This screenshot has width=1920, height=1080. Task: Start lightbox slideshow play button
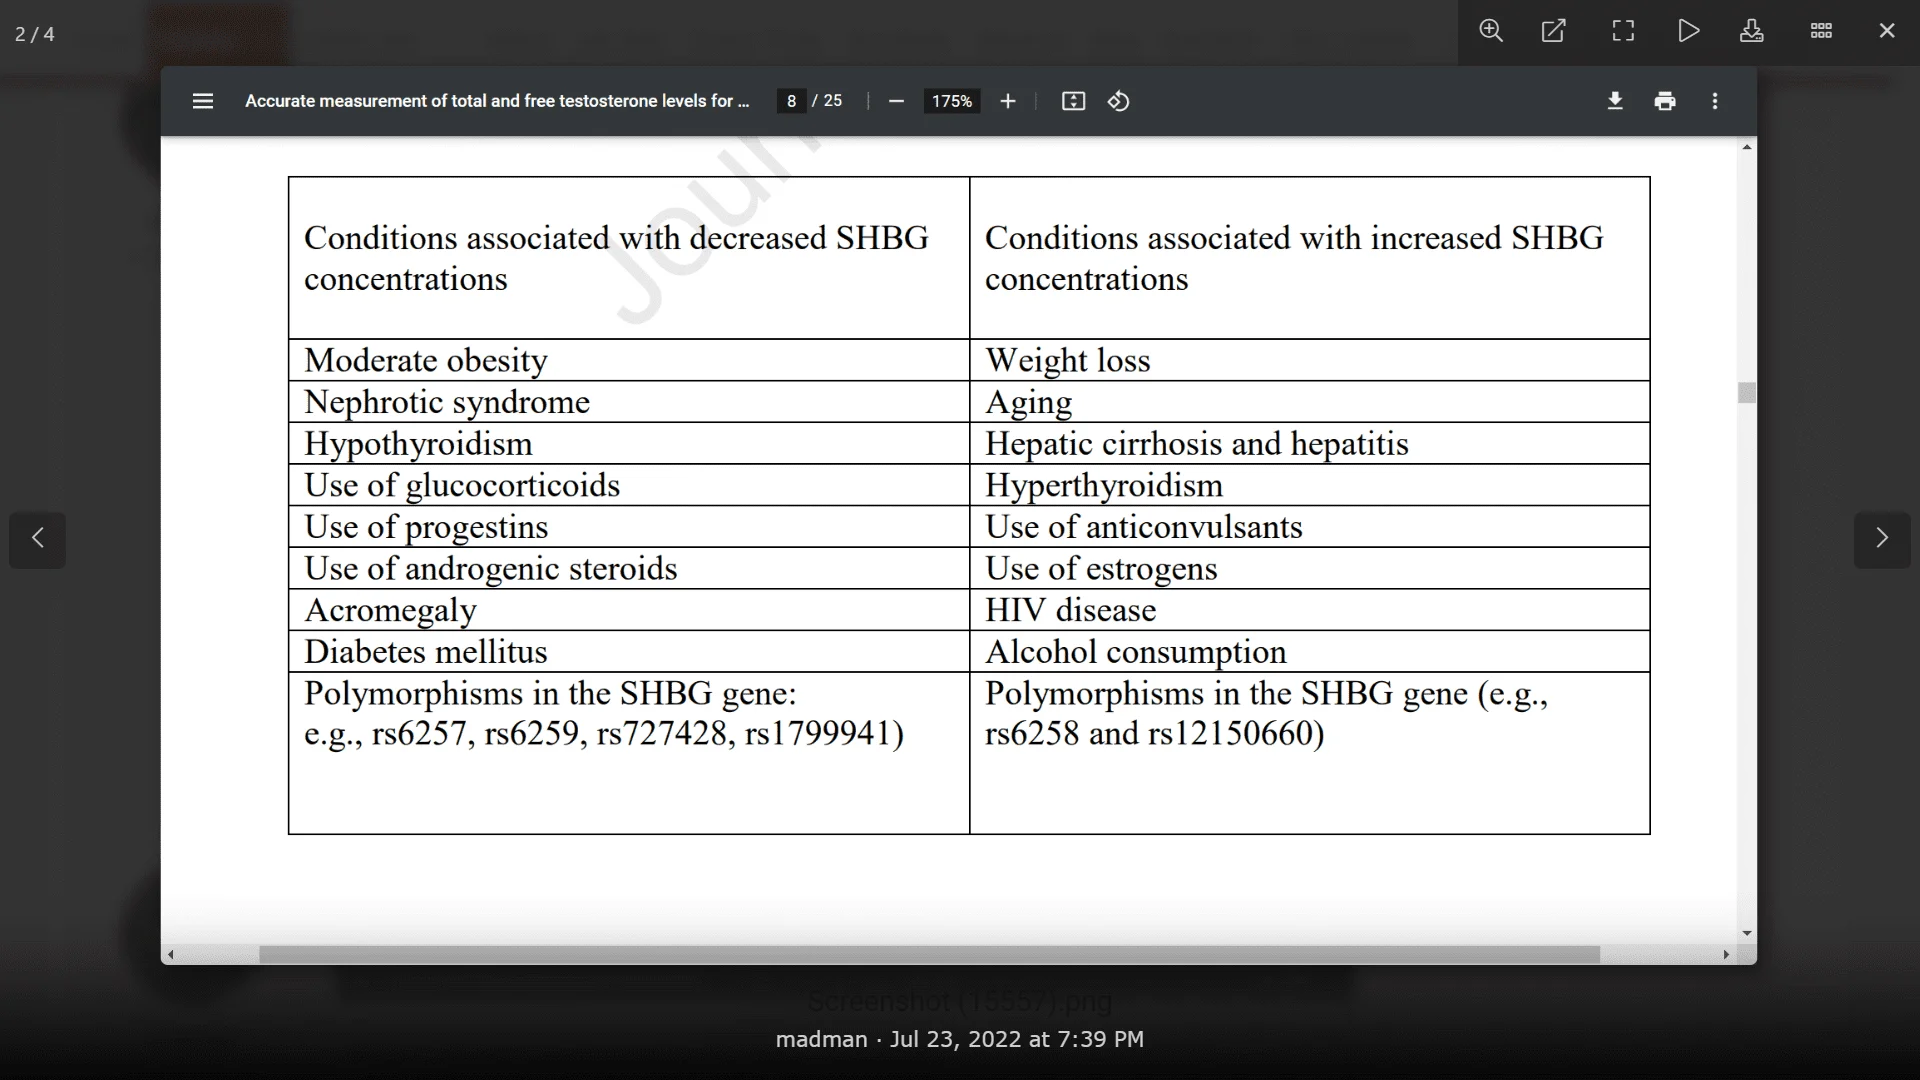pyautogui.click(x=1688, y=31)
